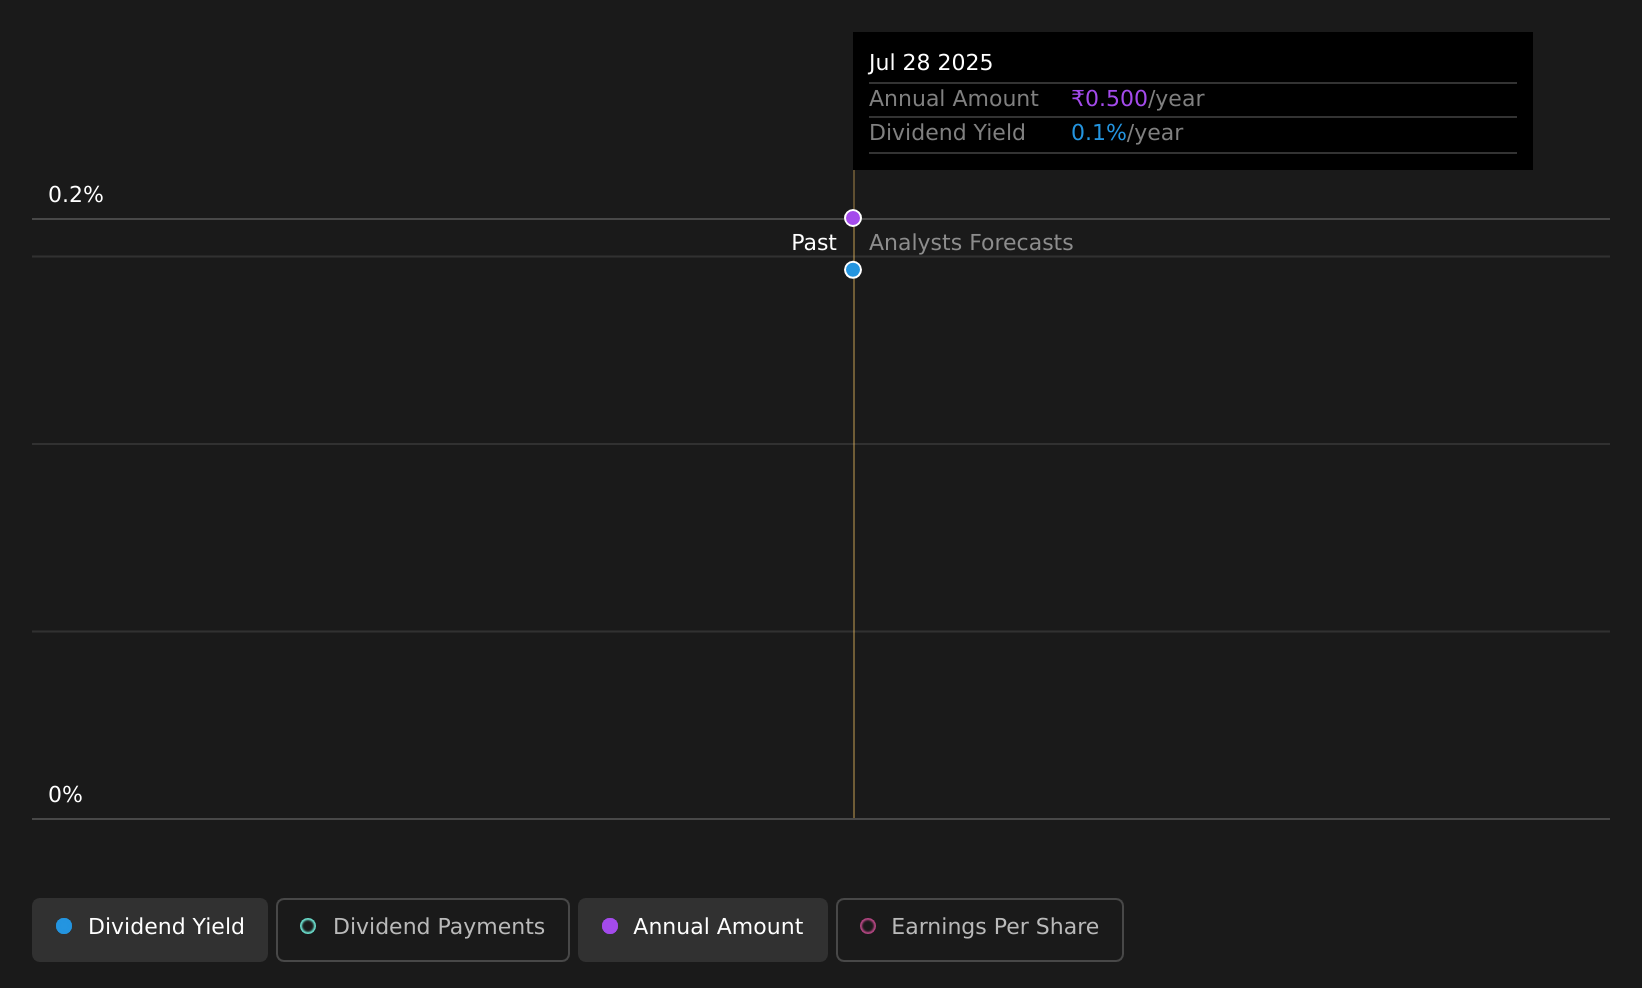Click the purple dot in Annual Amount legend
Screen dimensions: 1642x988
pos(610,926)
